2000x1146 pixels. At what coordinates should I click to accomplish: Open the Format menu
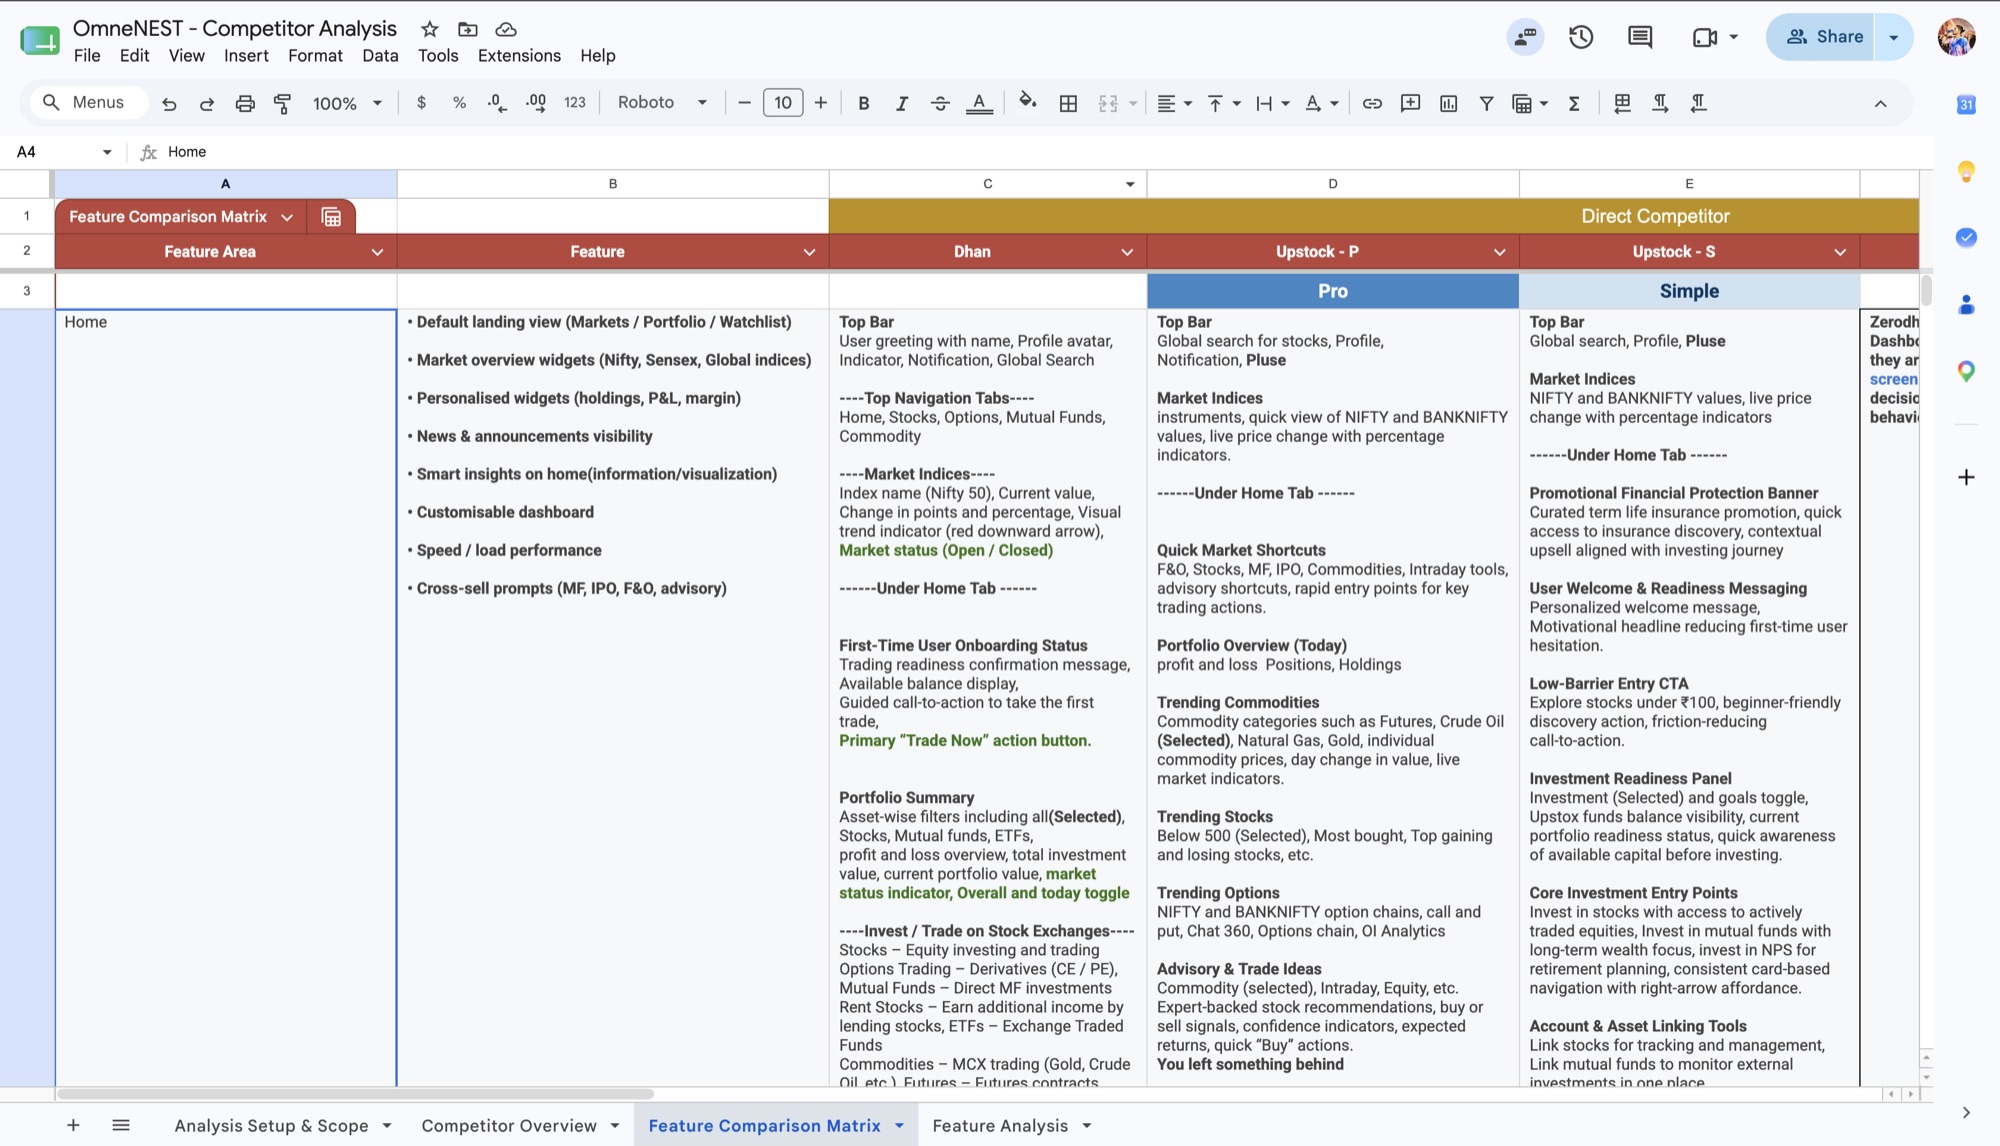pyautogui.click(x=315, y=56)
